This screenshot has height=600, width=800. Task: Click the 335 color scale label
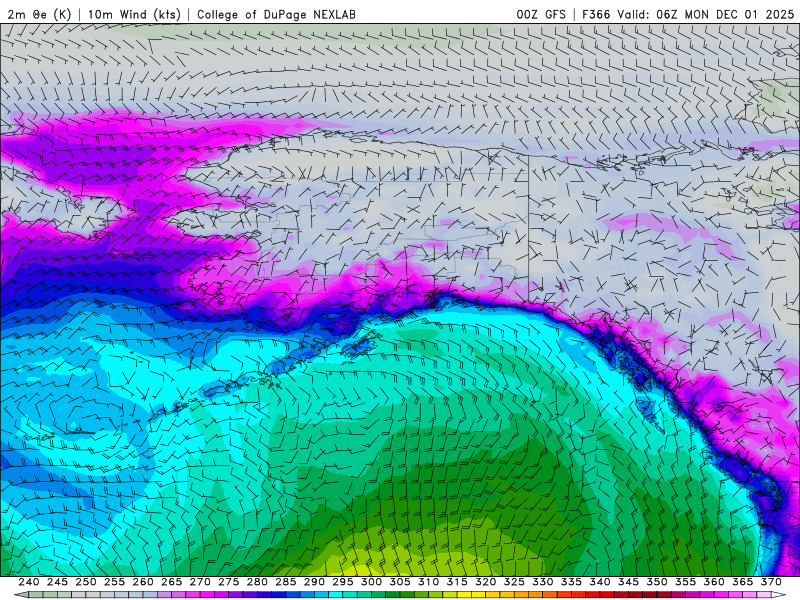[571, 582]
